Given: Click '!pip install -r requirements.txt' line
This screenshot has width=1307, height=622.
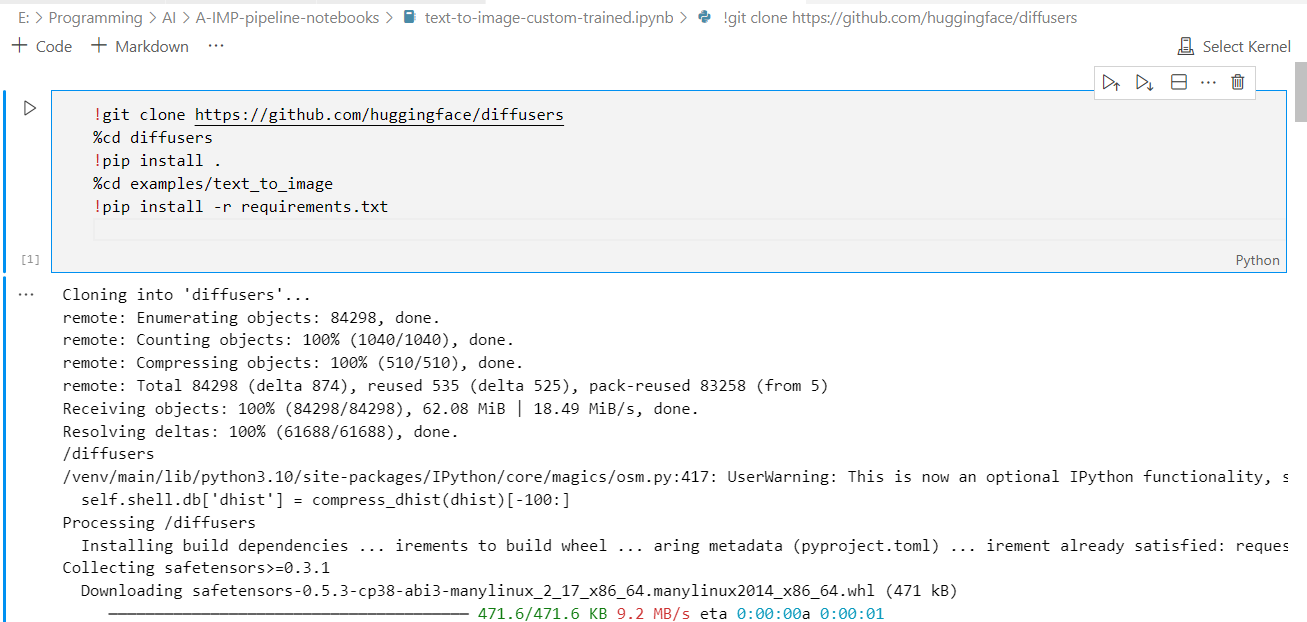Looking at the screenshot, I should pyautogui.click(x=241, y=207).
